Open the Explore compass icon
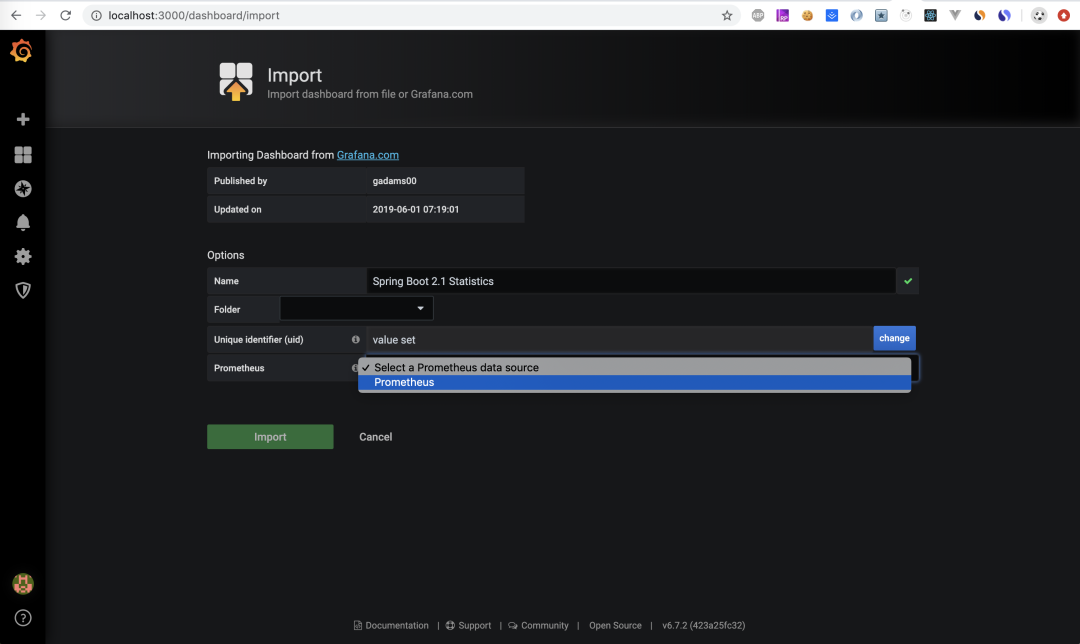 (x=23, y=189)
